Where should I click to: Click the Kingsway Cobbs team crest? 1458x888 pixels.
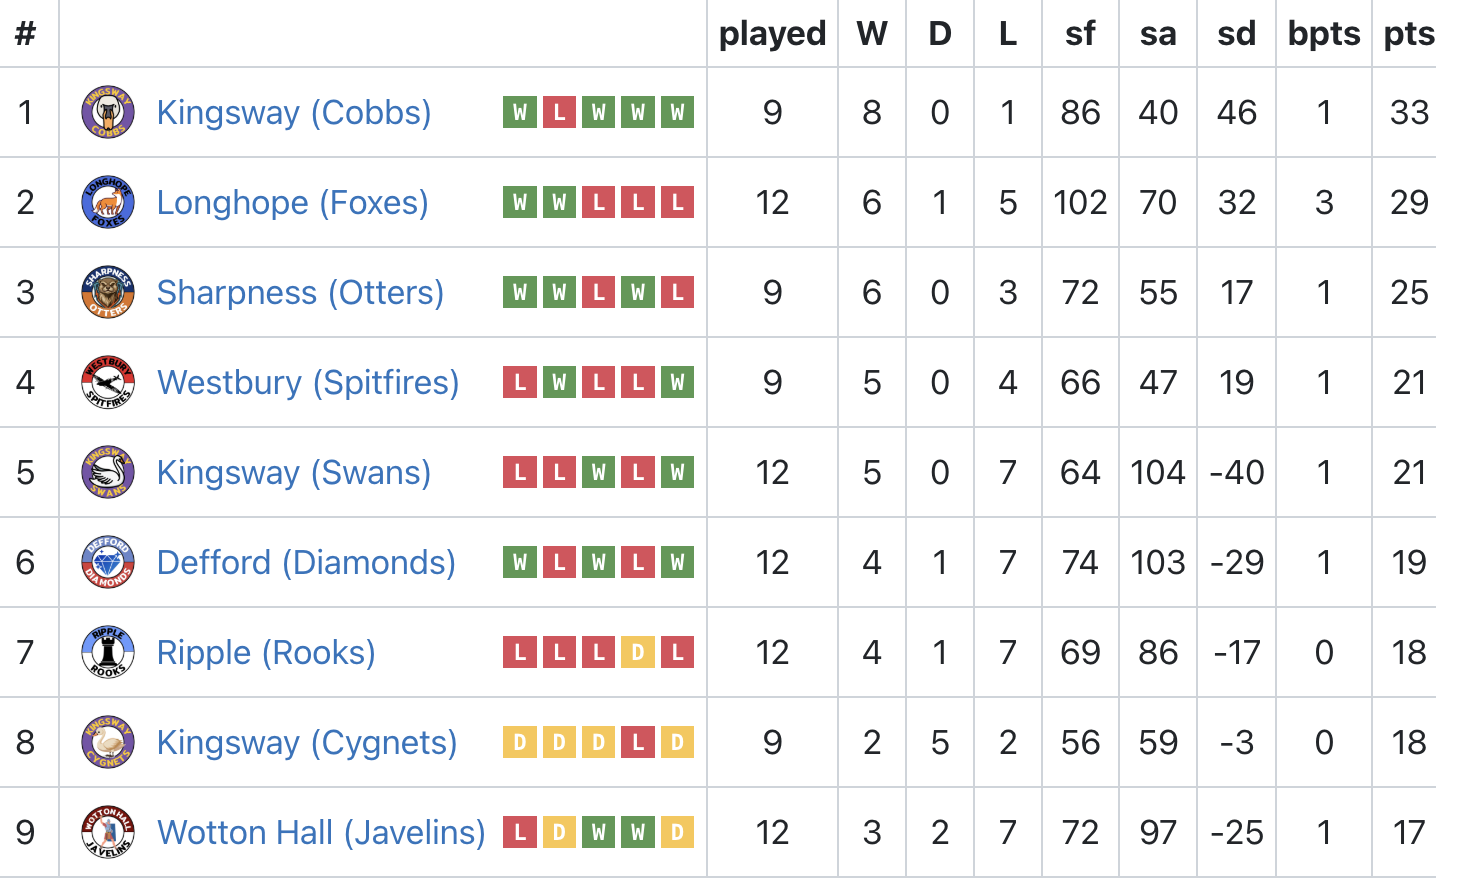(x=108, y=112)
